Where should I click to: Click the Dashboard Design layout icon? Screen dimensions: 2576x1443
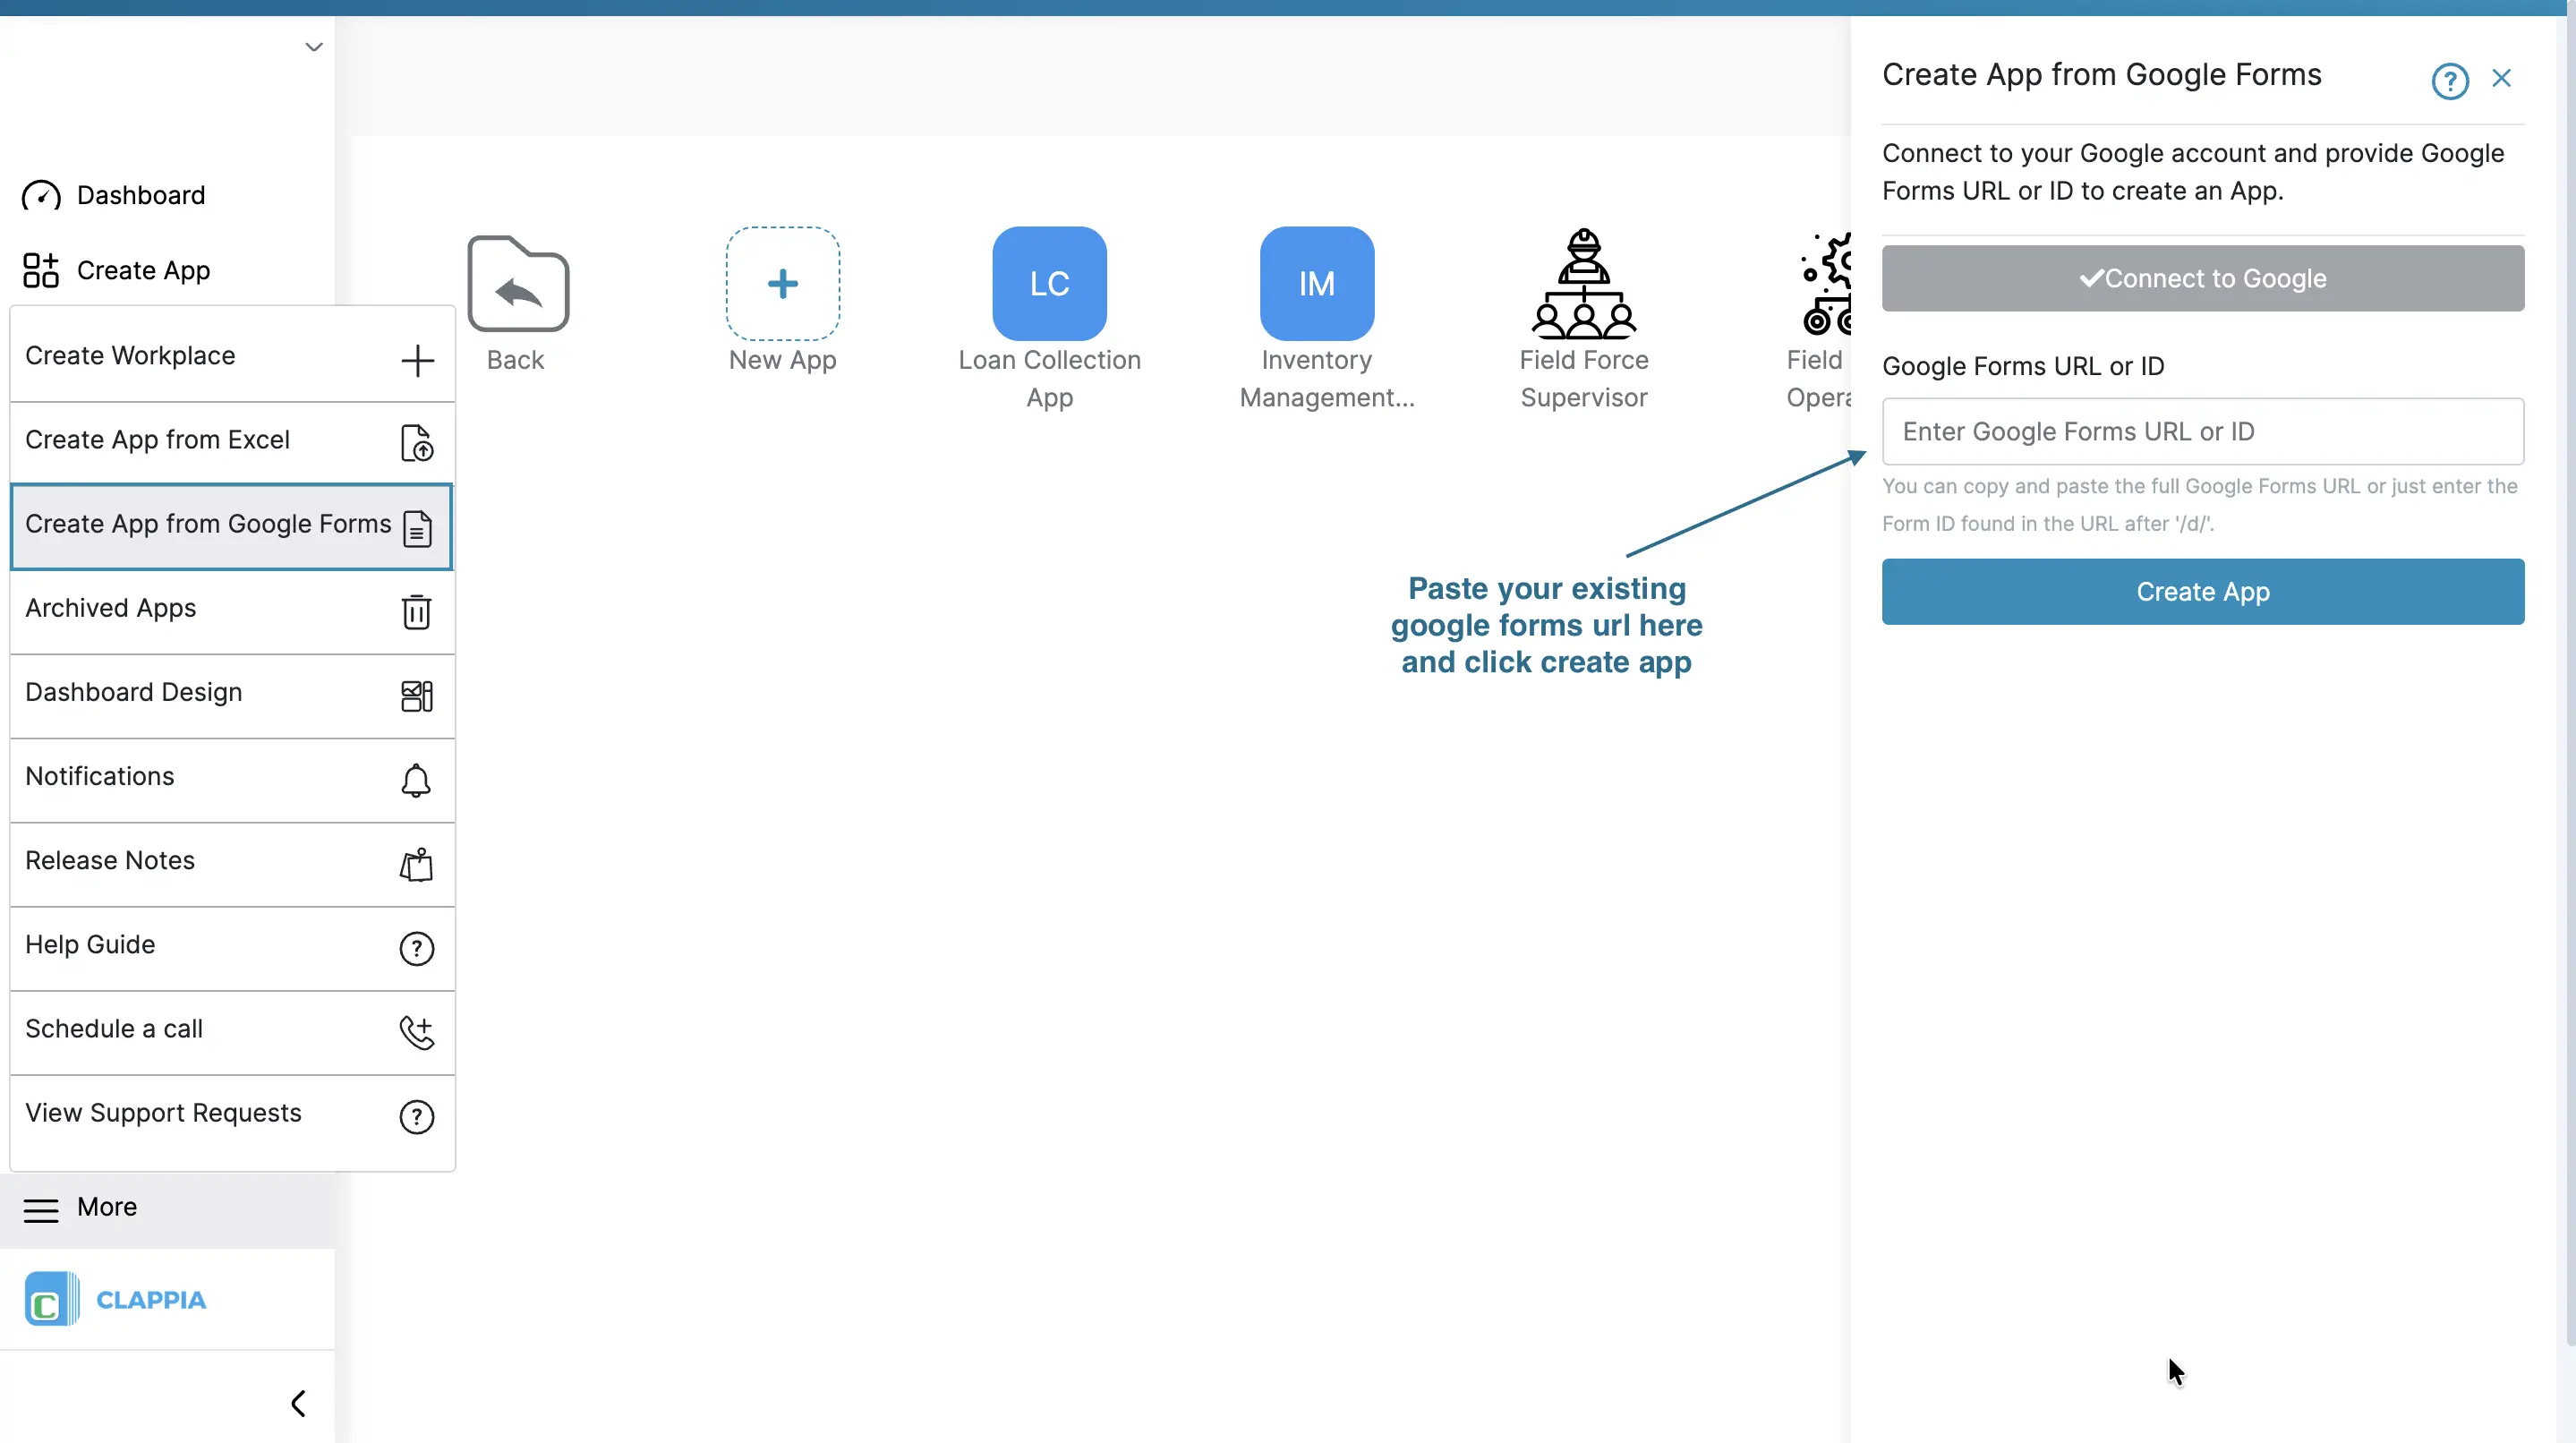click(x=417, y=696)
